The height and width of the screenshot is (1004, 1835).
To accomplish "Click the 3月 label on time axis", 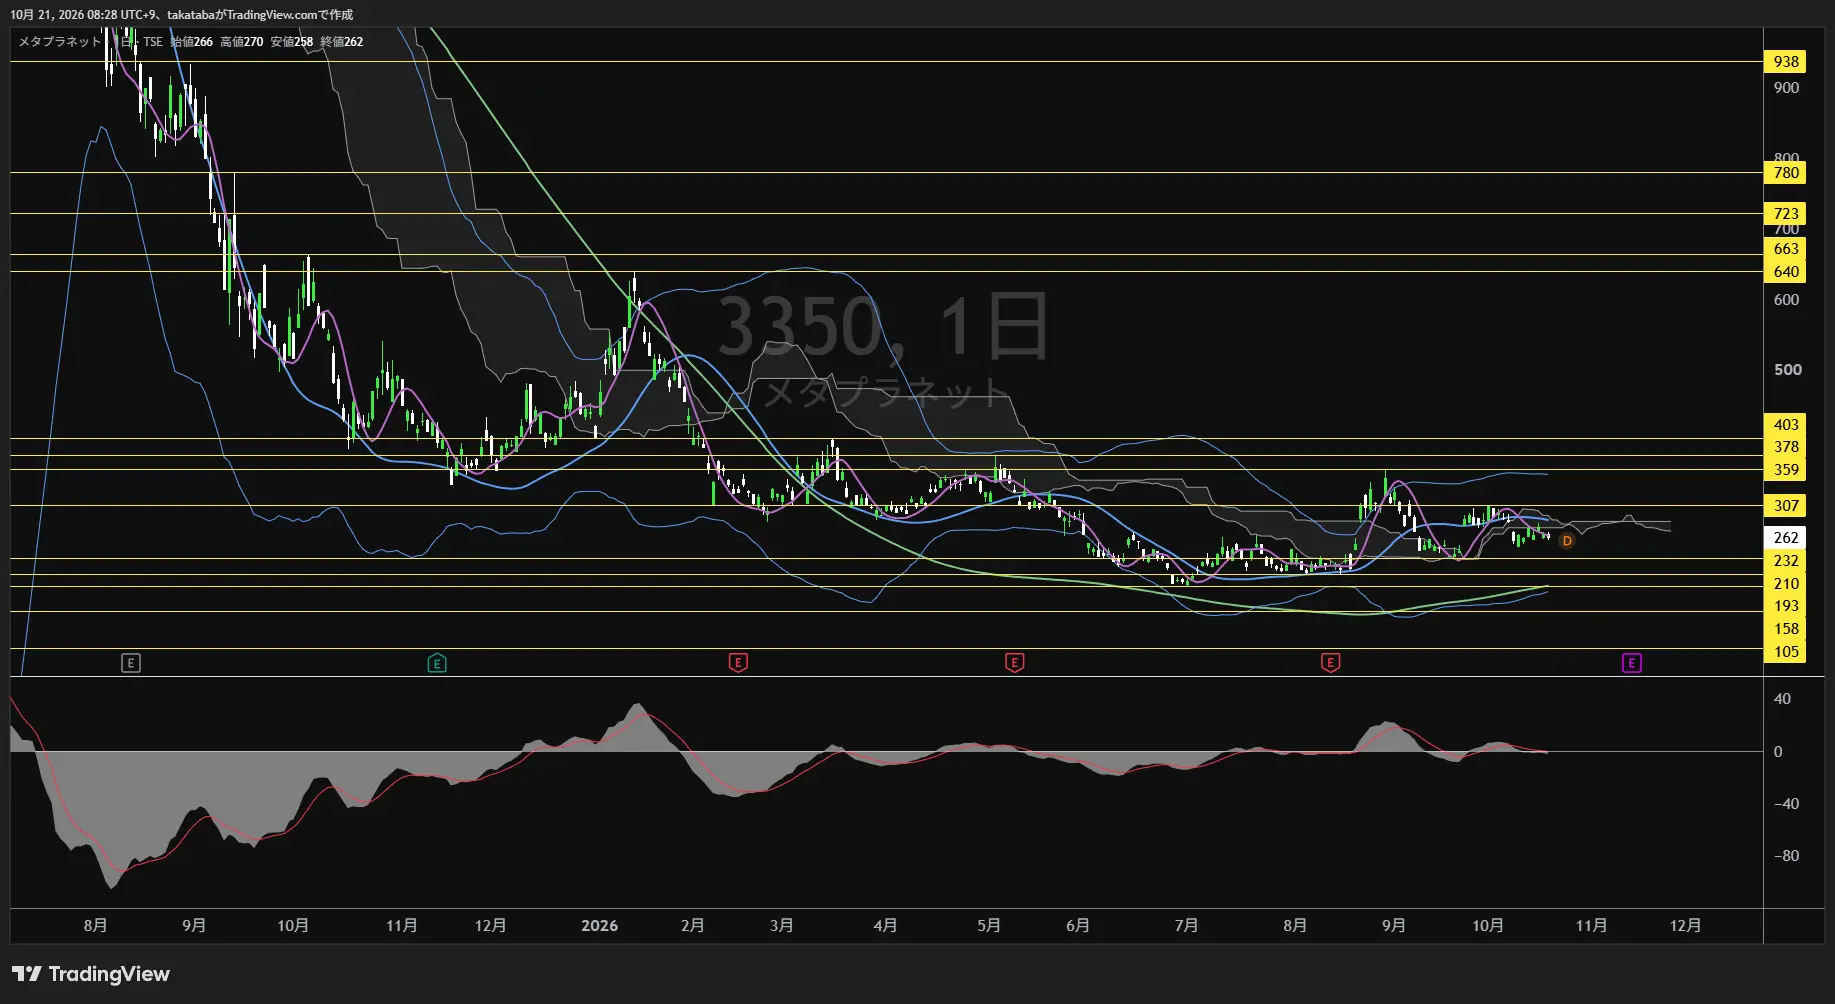I will [x=781, y=925].
